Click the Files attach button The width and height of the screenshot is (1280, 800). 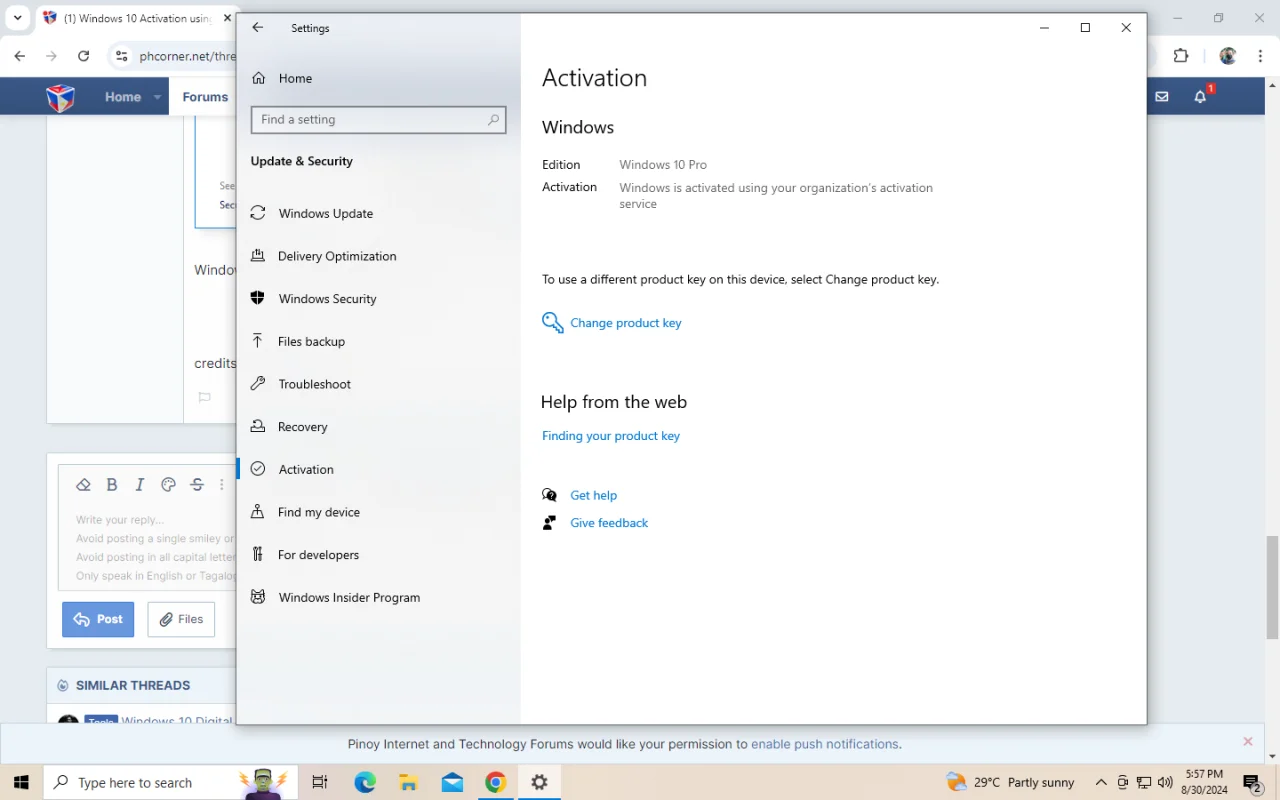[x=181, y=619]
